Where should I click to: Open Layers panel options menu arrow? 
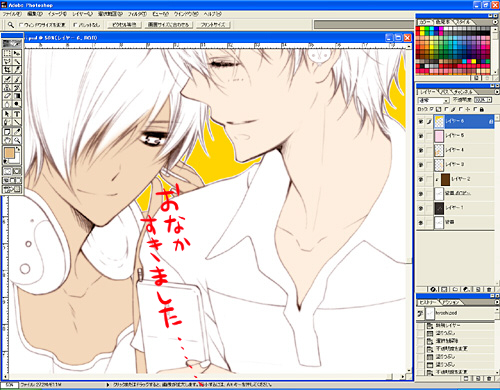(497, 92)
